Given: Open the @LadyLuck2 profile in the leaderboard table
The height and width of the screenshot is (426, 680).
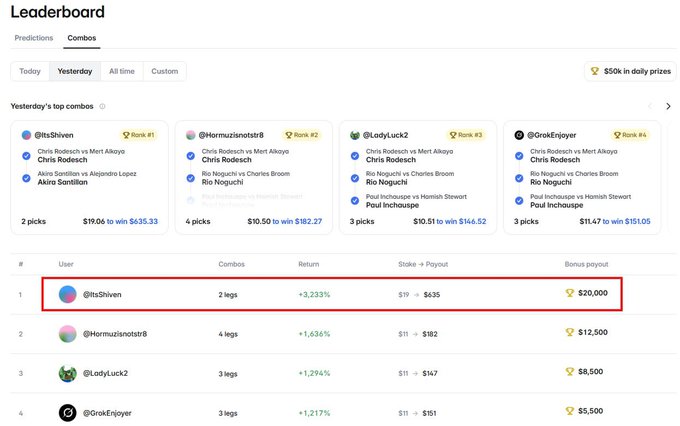Looking at the screenshot, I should pyautogui.click(x=105, y=373).
